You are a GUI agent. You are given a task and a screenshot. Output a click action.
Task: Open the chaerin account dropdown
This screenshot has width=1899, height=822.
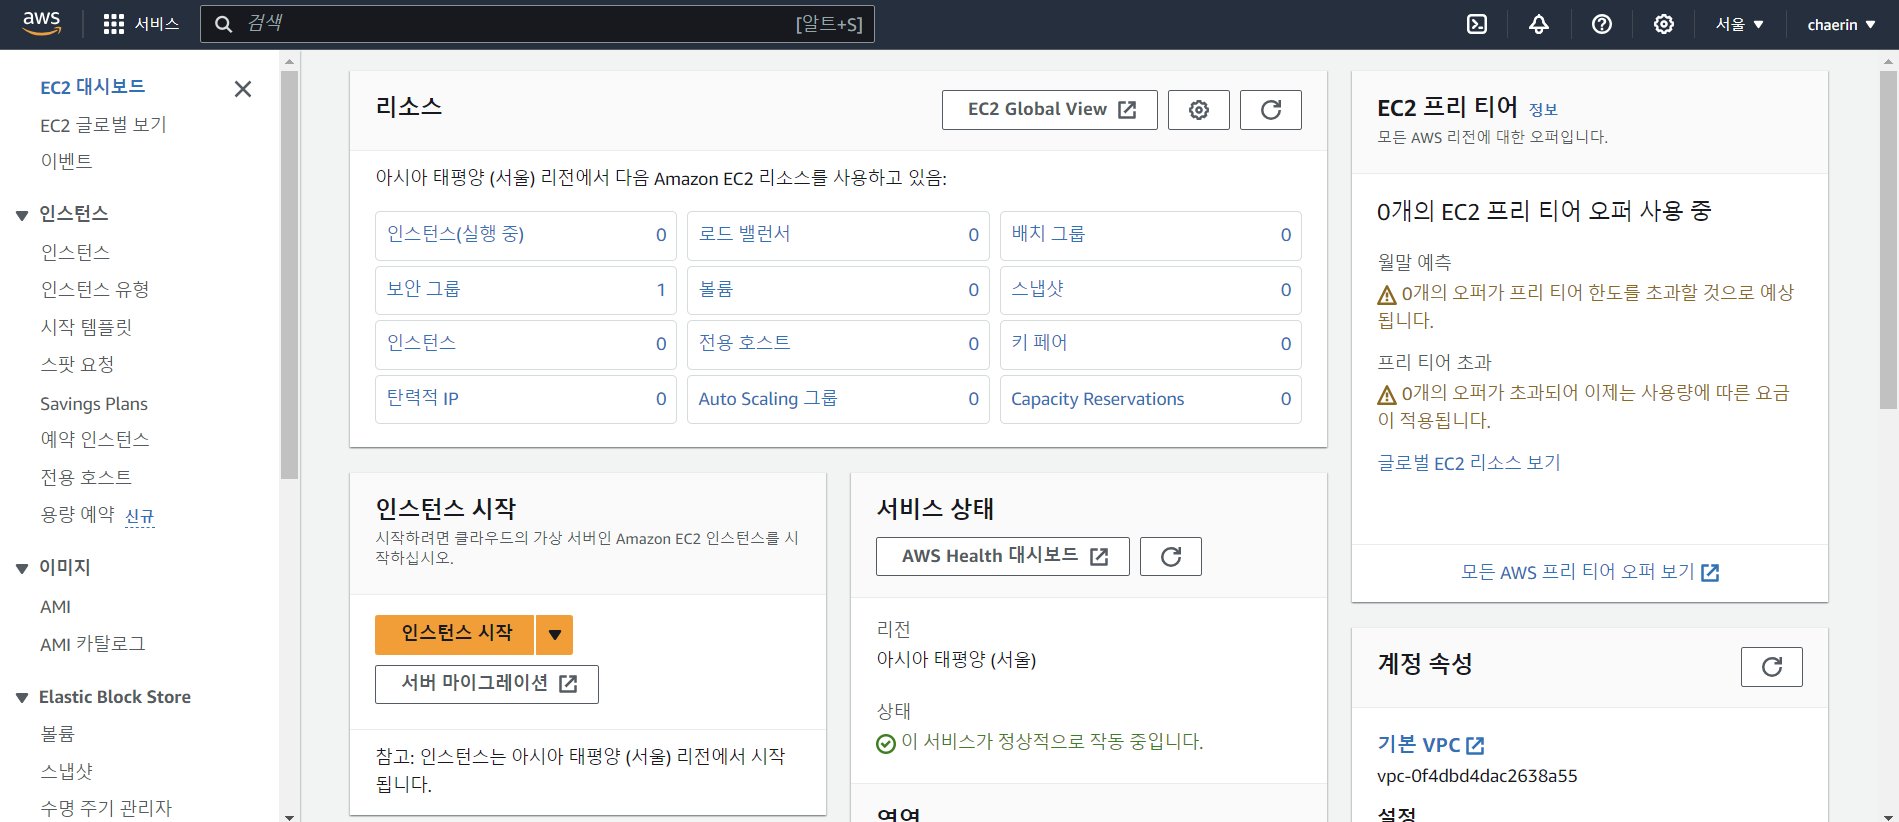point(1841,24)
